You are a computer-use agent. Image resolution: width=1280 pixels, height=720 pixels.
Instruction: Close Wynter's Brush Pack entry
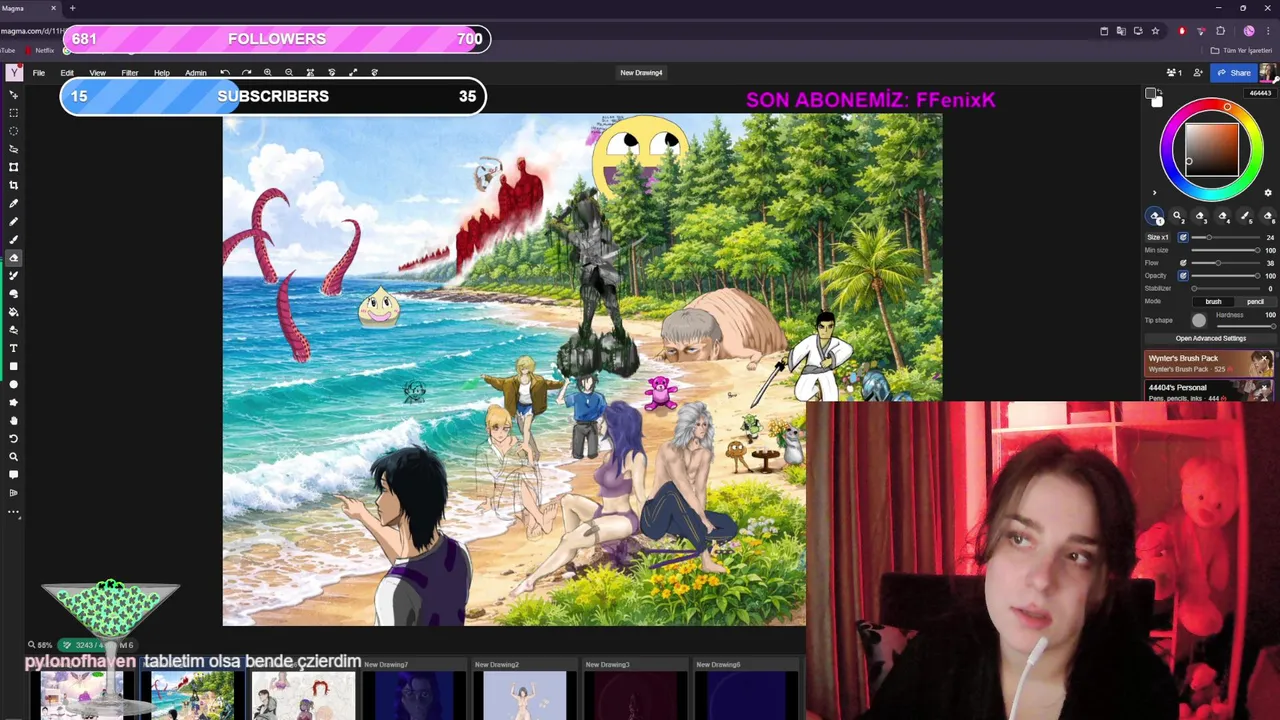1265,359
